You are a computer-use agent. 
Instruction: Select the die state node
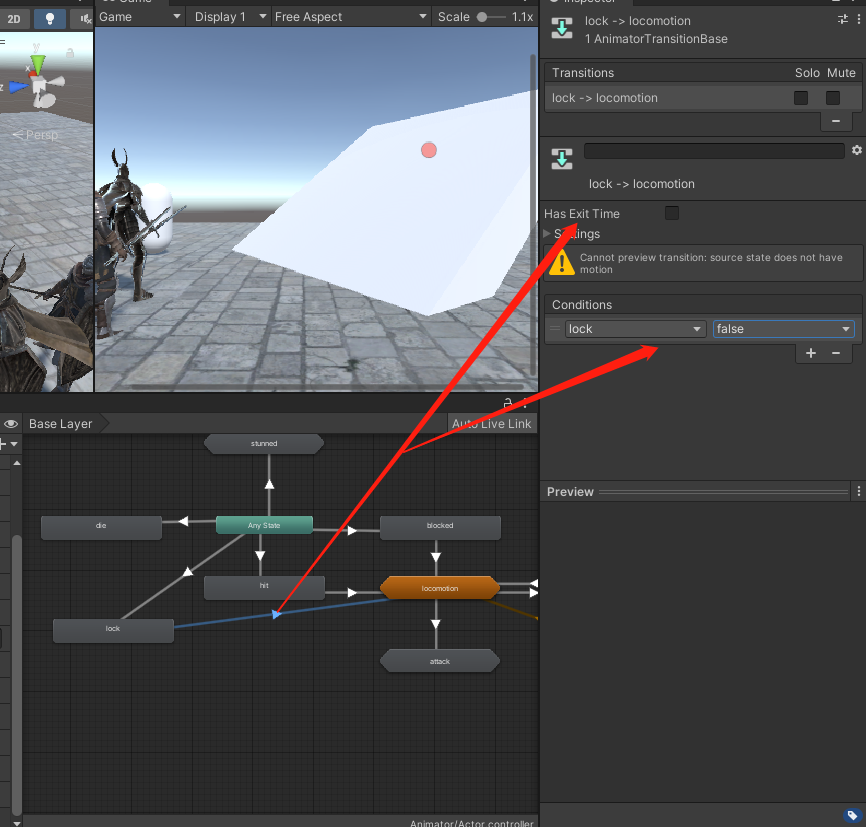101,528
